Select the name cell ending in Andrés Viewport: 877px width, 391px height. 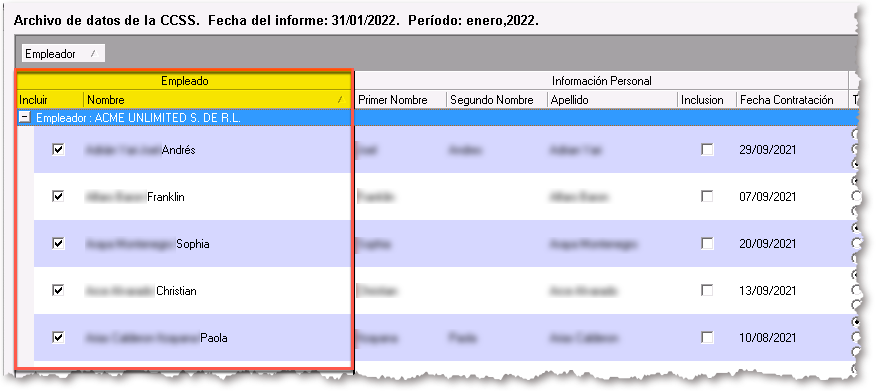[218, 150]
